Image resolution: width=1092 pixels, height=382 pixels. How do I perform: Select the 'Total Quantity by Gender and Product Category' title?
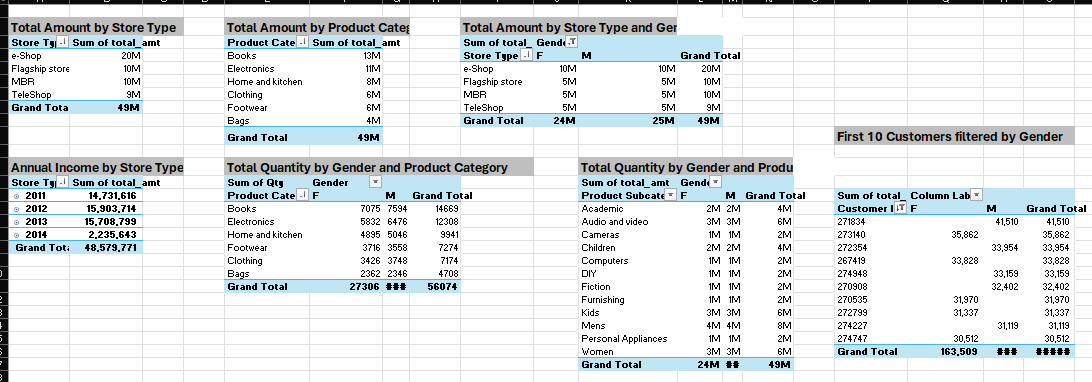point(379,168)
